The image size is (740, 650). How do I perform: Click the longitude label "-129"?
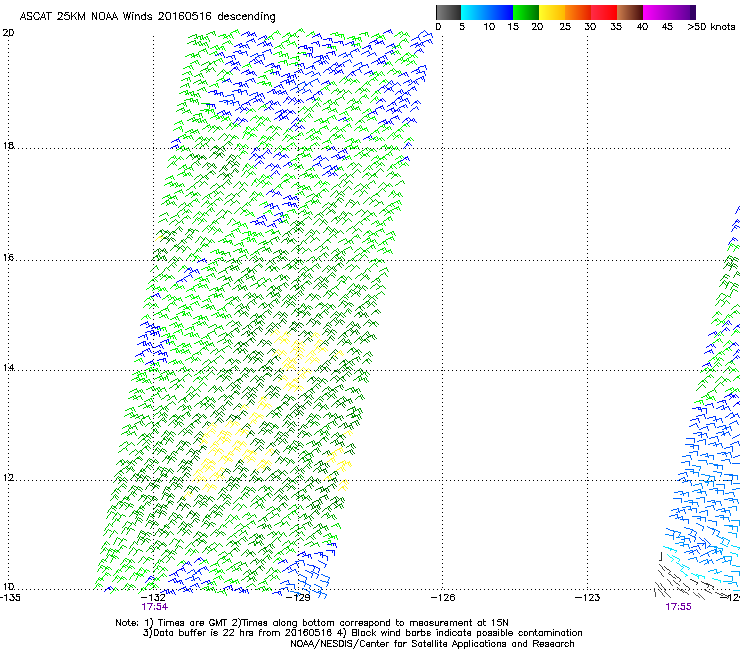click(298, 598)
